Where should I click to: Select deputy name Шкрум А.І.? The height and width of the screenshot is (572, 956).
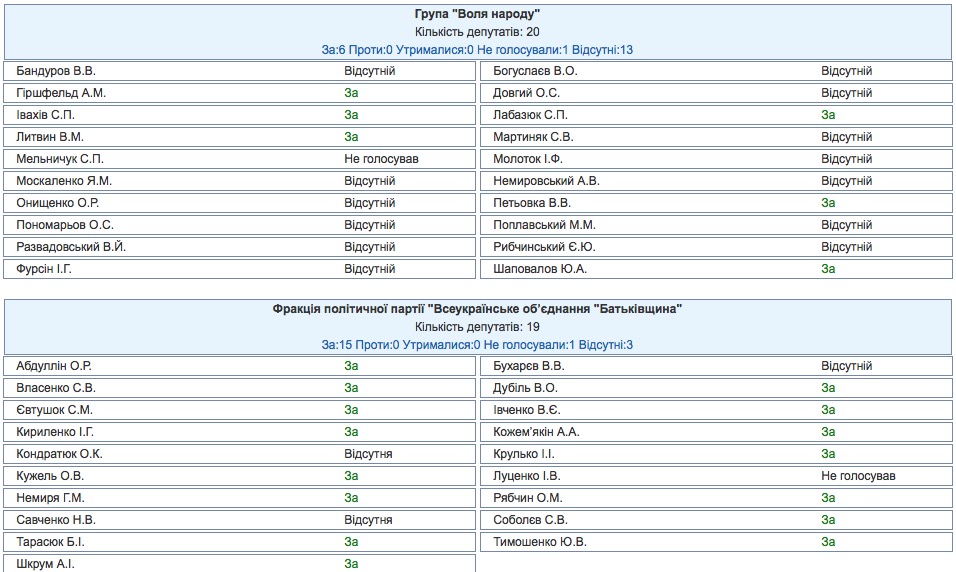coord(45,564)
